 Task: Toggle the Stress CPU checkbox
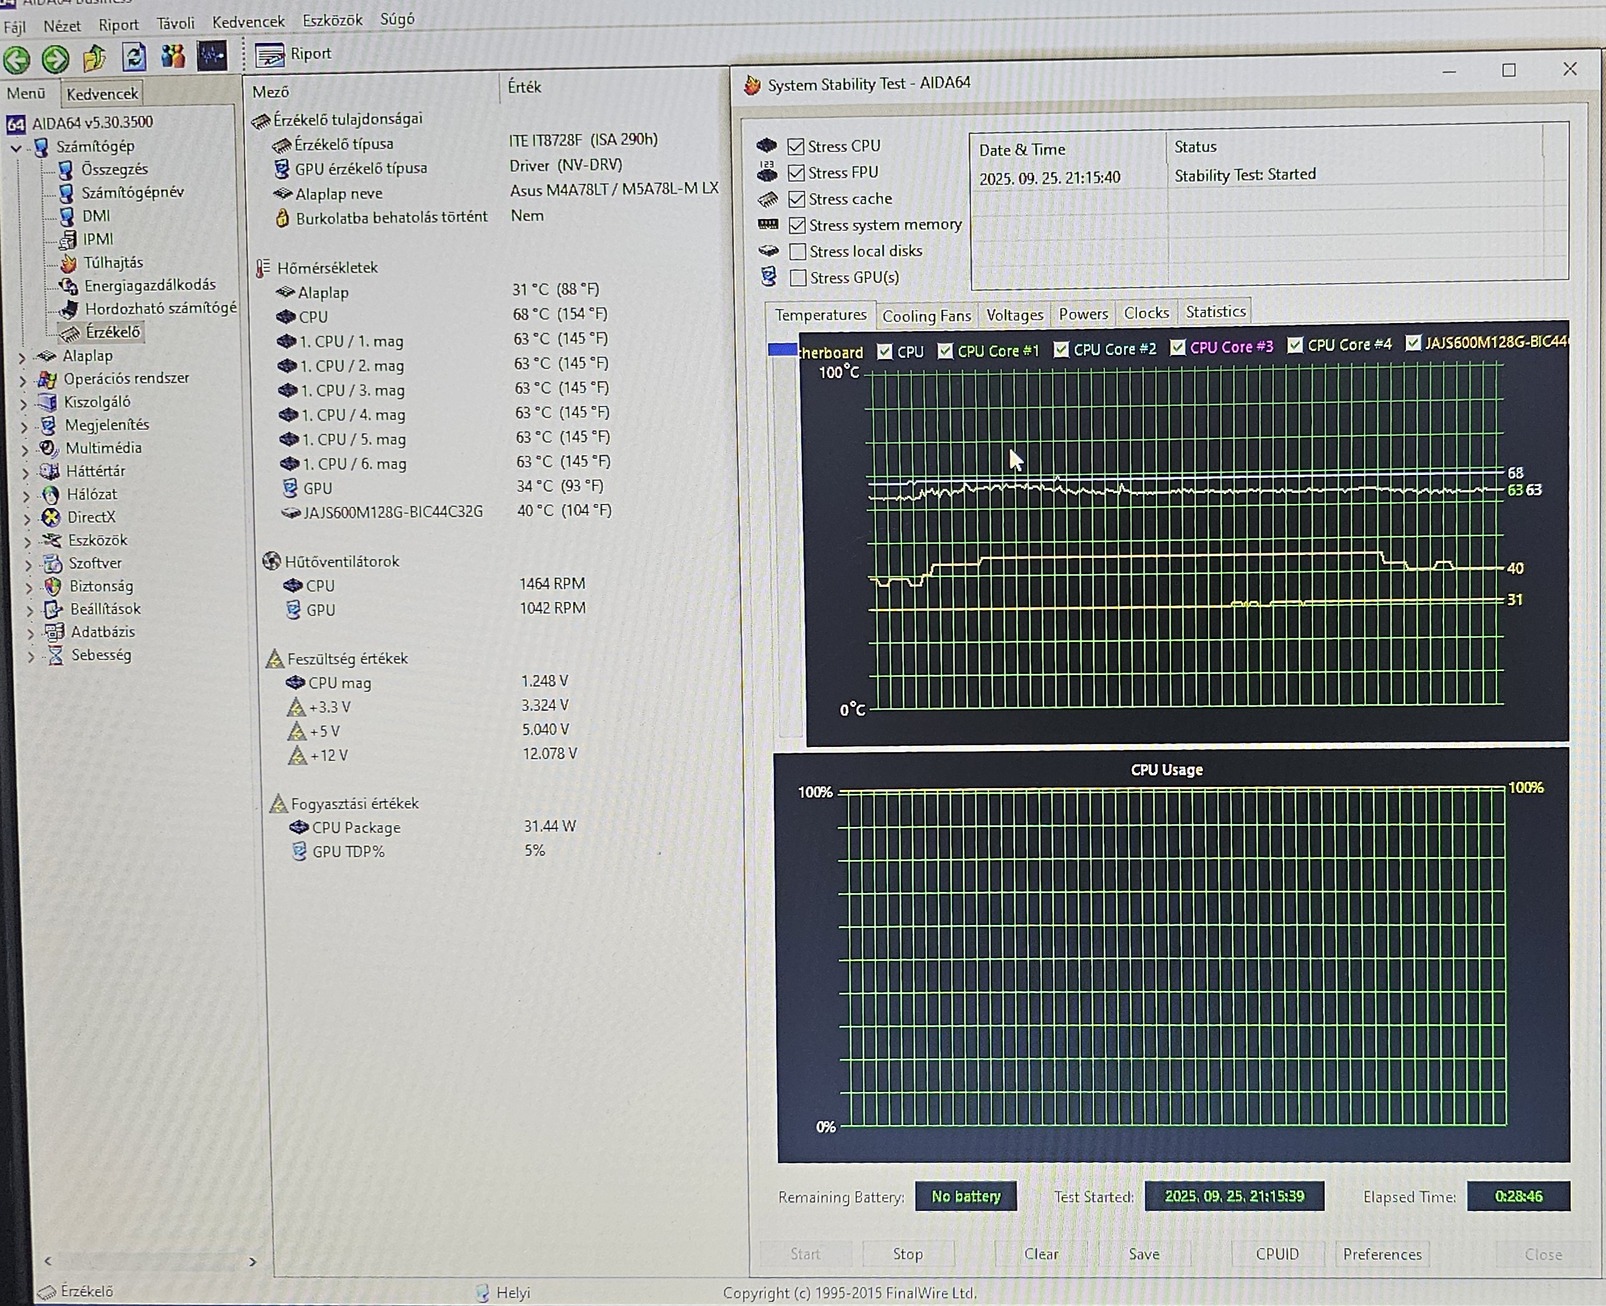pos(796,147)
